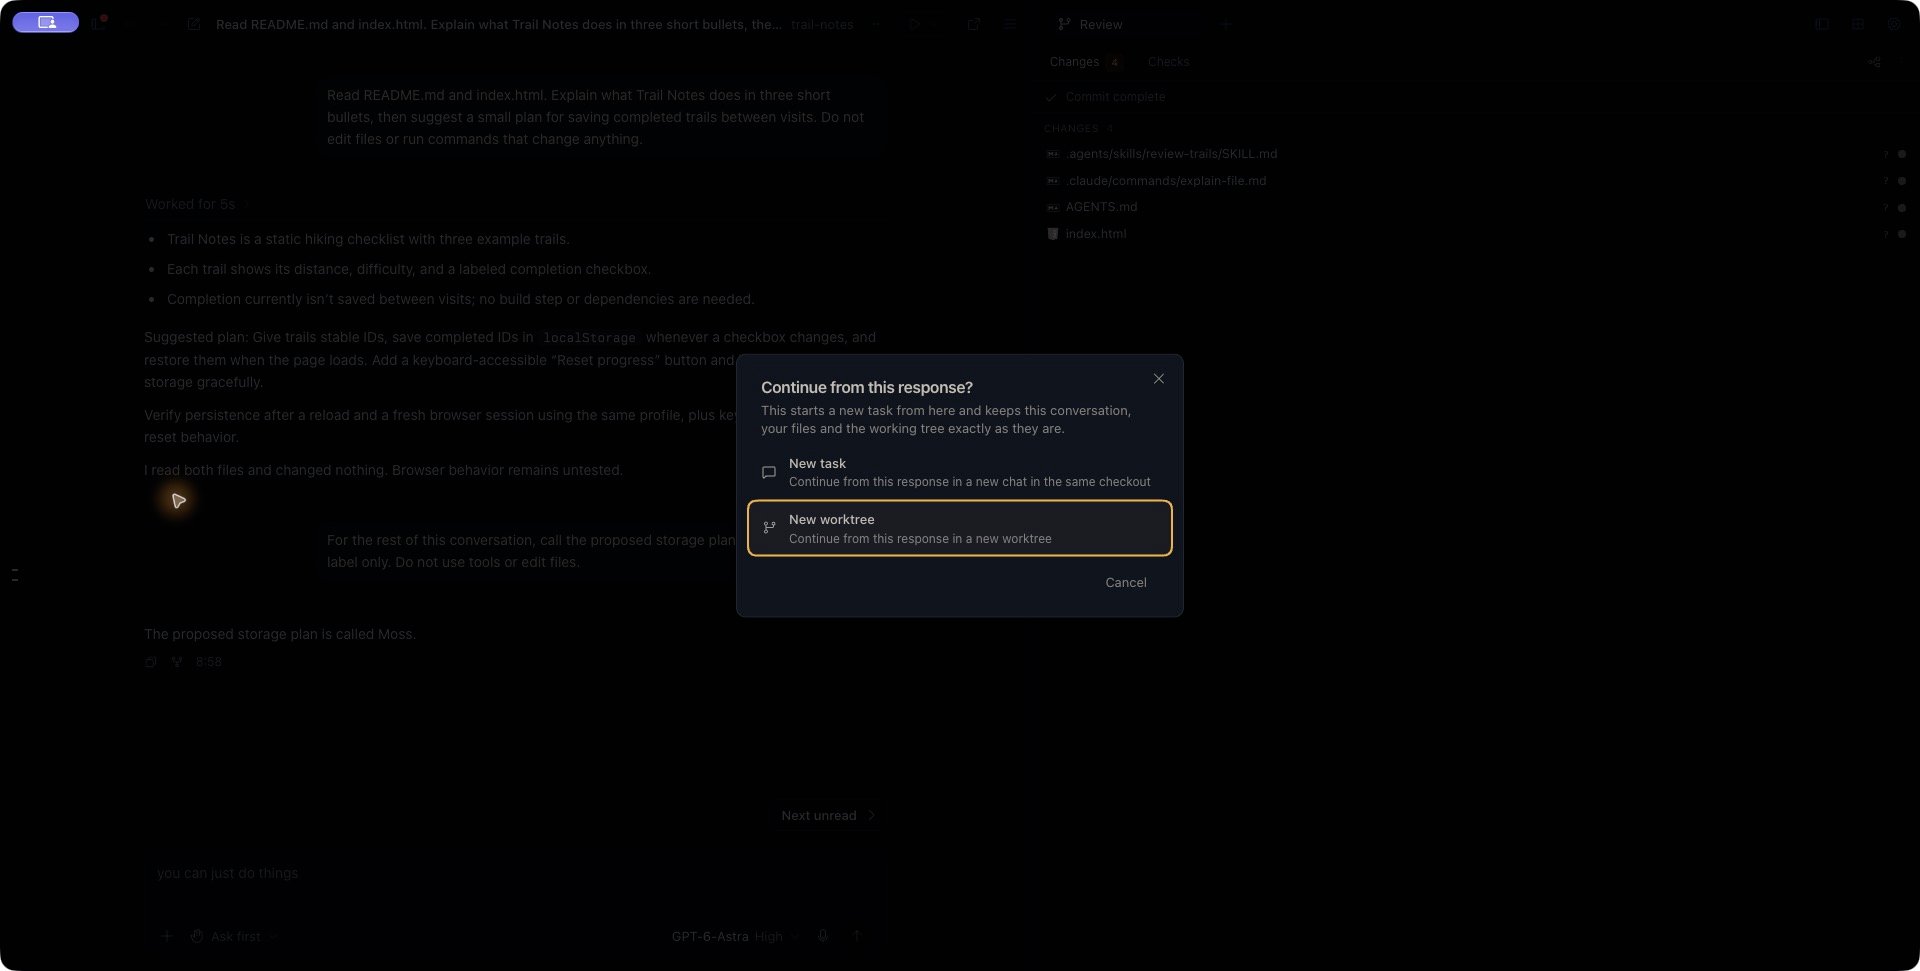Click the localStorage code snippet
Image resolution: width=1920 pixels, height=971 pixels.
(589, 338)
